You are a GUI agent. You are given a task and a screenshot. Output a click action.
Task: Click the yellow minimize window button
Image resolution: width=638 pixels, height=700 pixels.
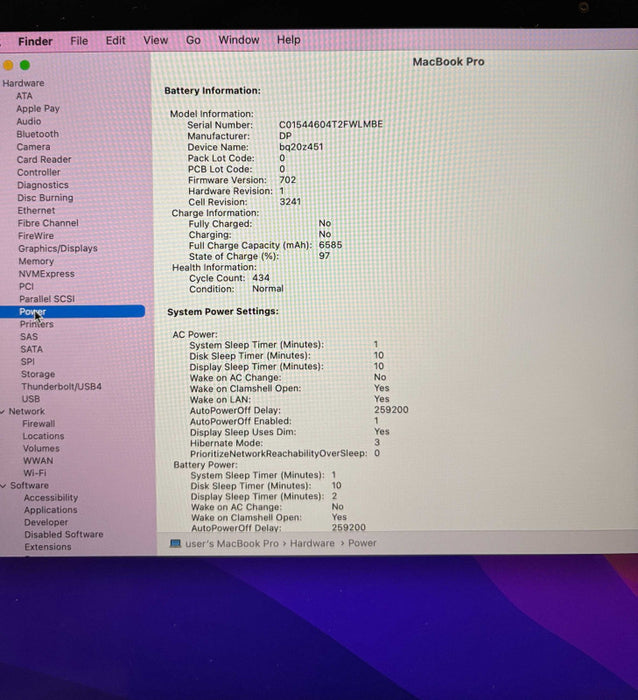point(8,66)
